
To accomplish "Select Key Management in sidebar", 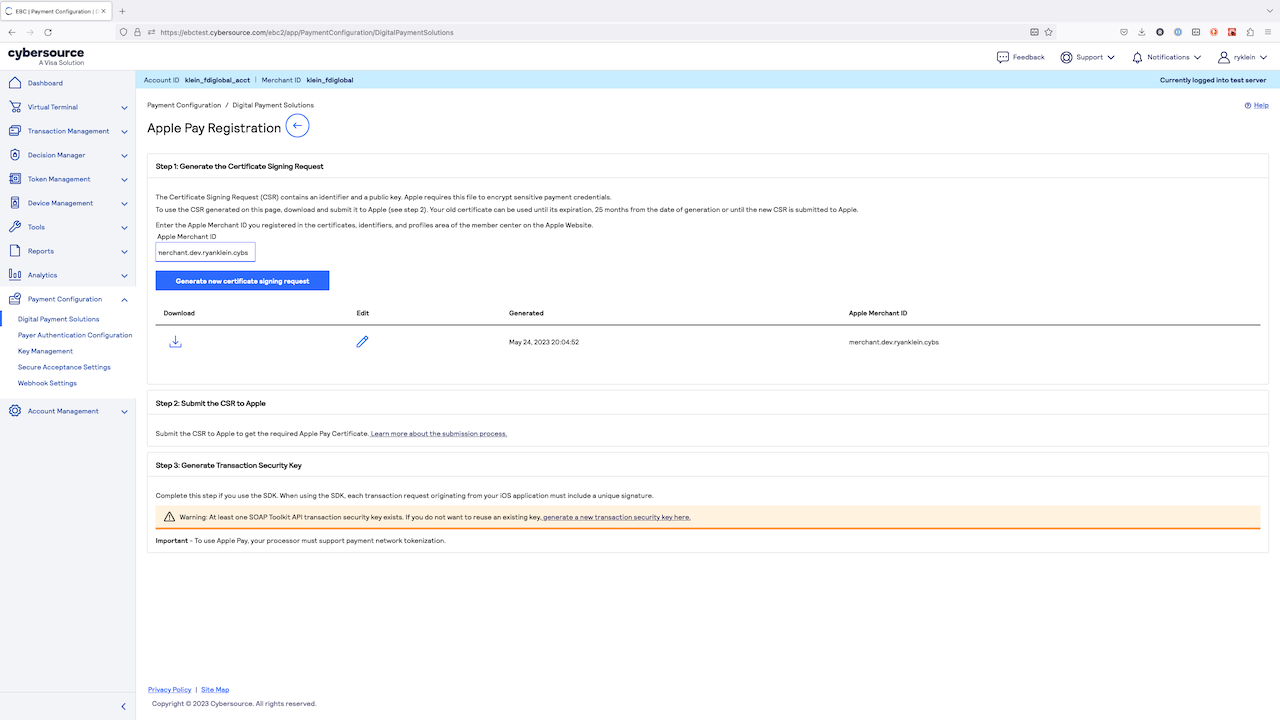I will [x=45, y=351].
